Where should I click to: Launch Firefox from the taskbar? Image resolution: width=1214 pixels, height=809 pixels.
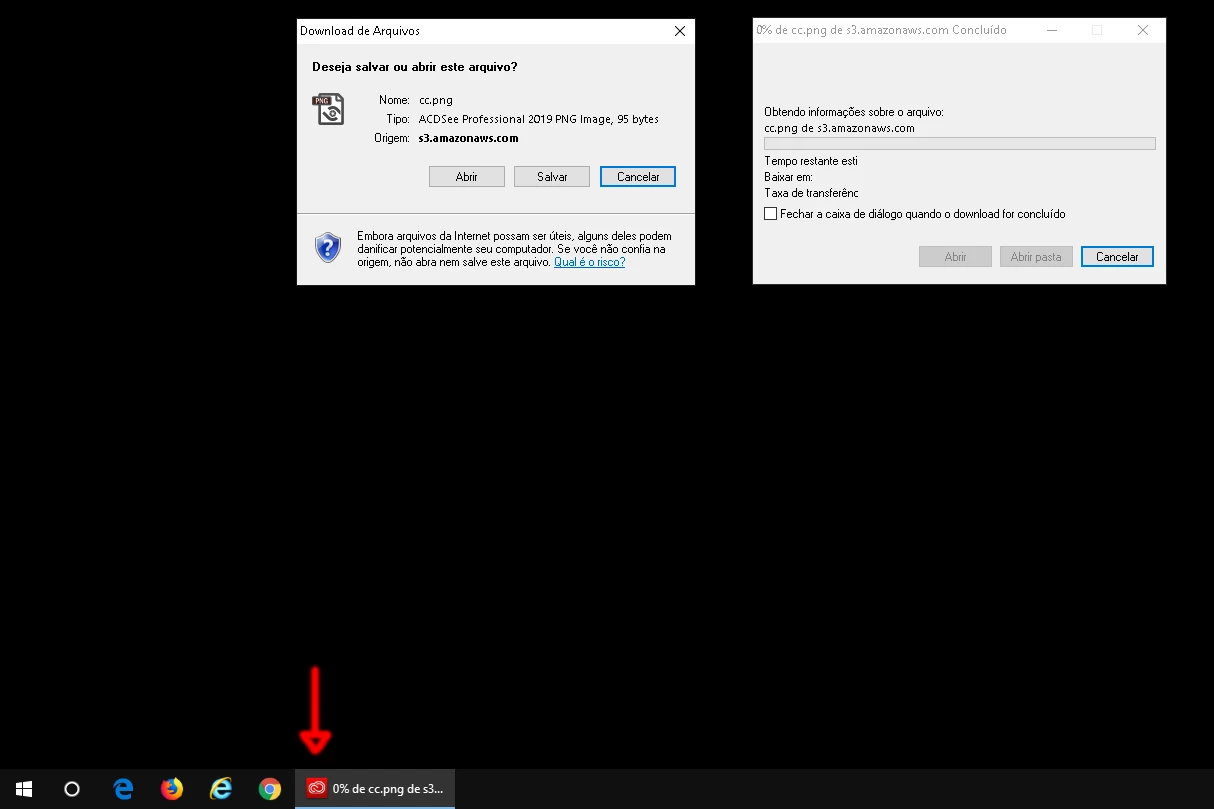coord(172,789)
